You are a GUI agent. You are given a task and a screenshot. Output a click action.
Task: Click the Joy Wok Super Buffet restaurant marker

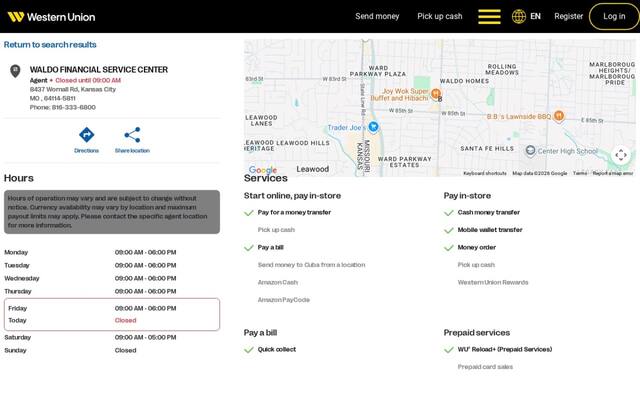tap(436, 94)
